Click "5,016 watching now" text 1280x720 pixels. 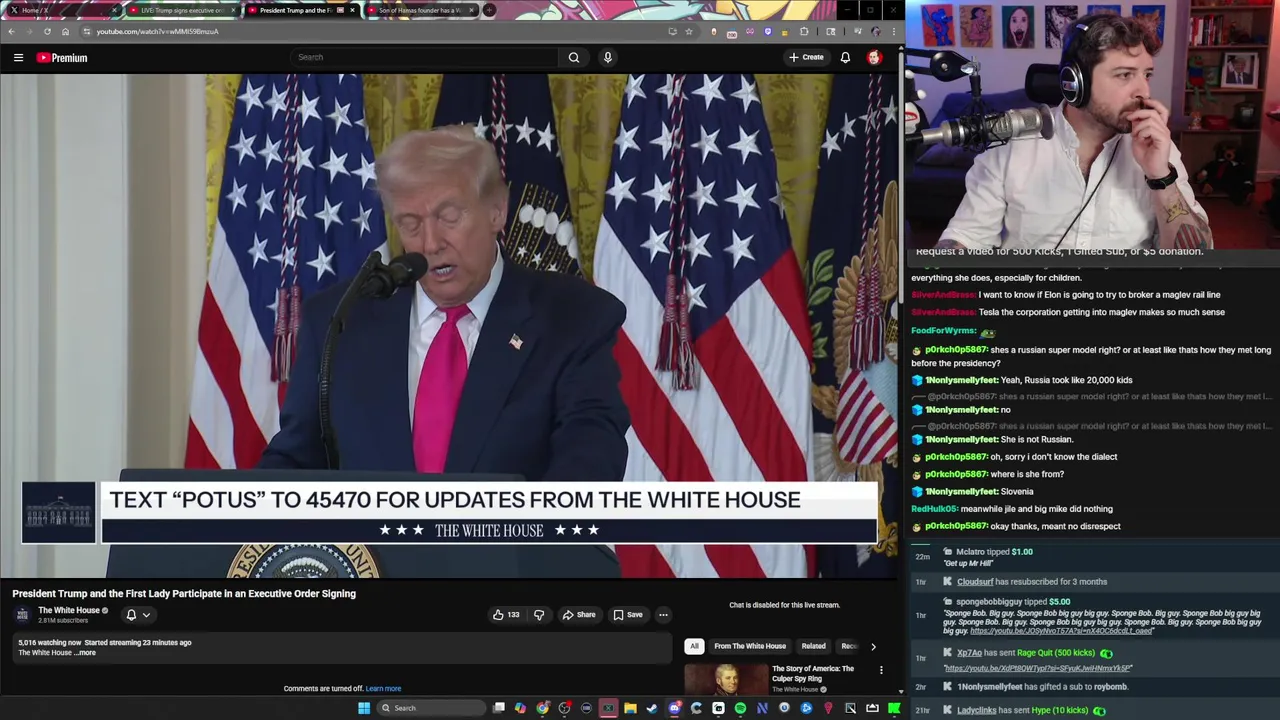50,643
